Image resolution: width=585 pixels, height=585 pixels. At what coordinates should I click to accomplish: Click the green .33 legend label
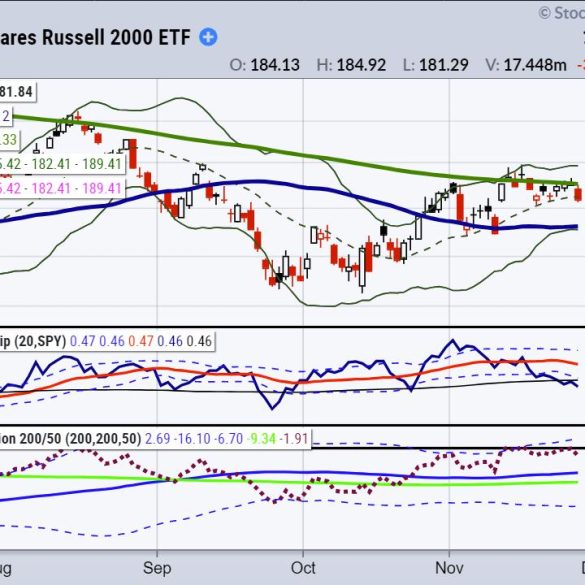tap(9, 140)
